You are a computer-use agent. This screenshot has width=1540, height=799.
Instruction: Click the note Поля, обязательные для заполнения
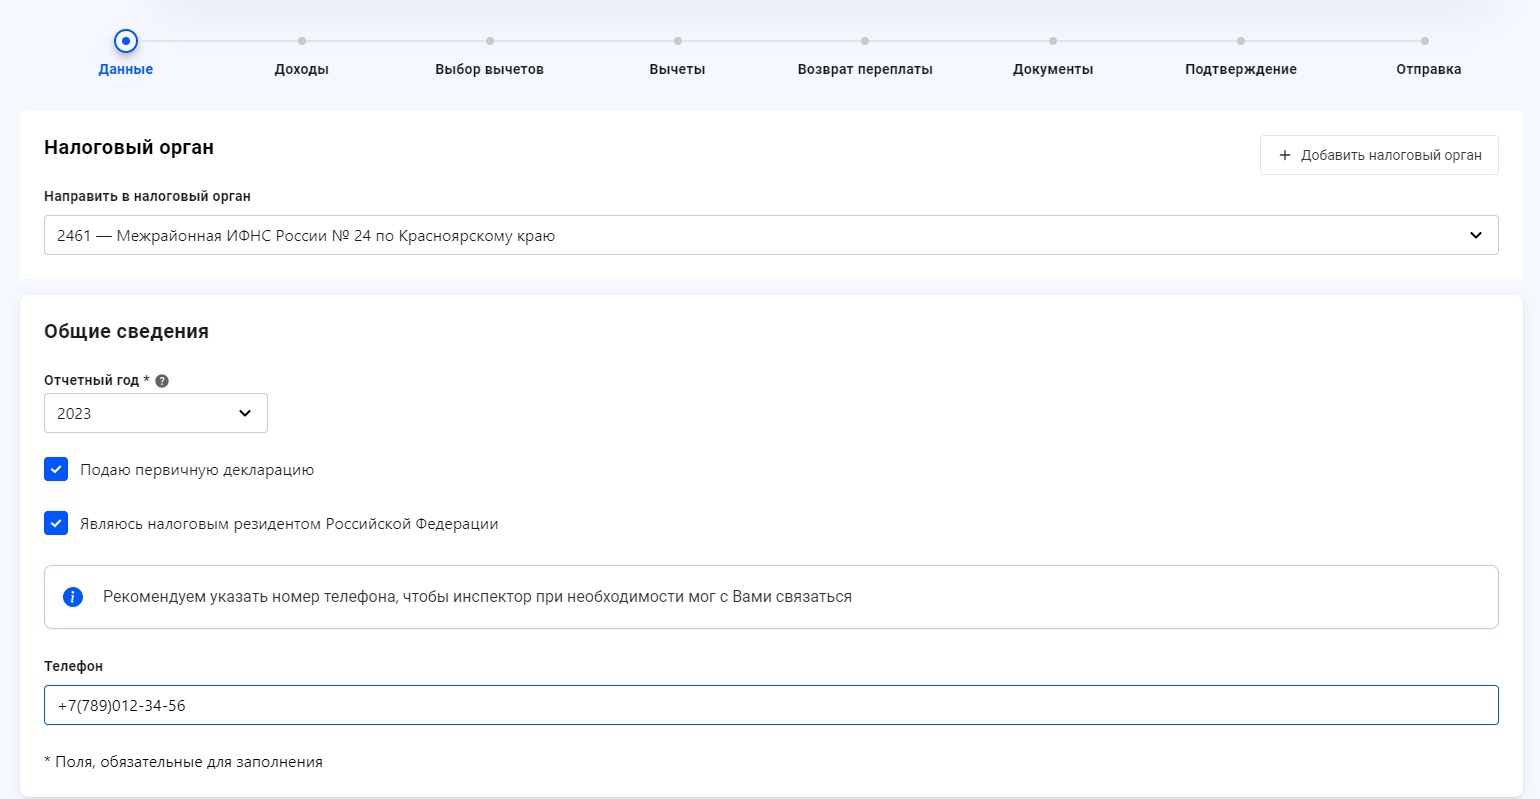click(184, 762)
